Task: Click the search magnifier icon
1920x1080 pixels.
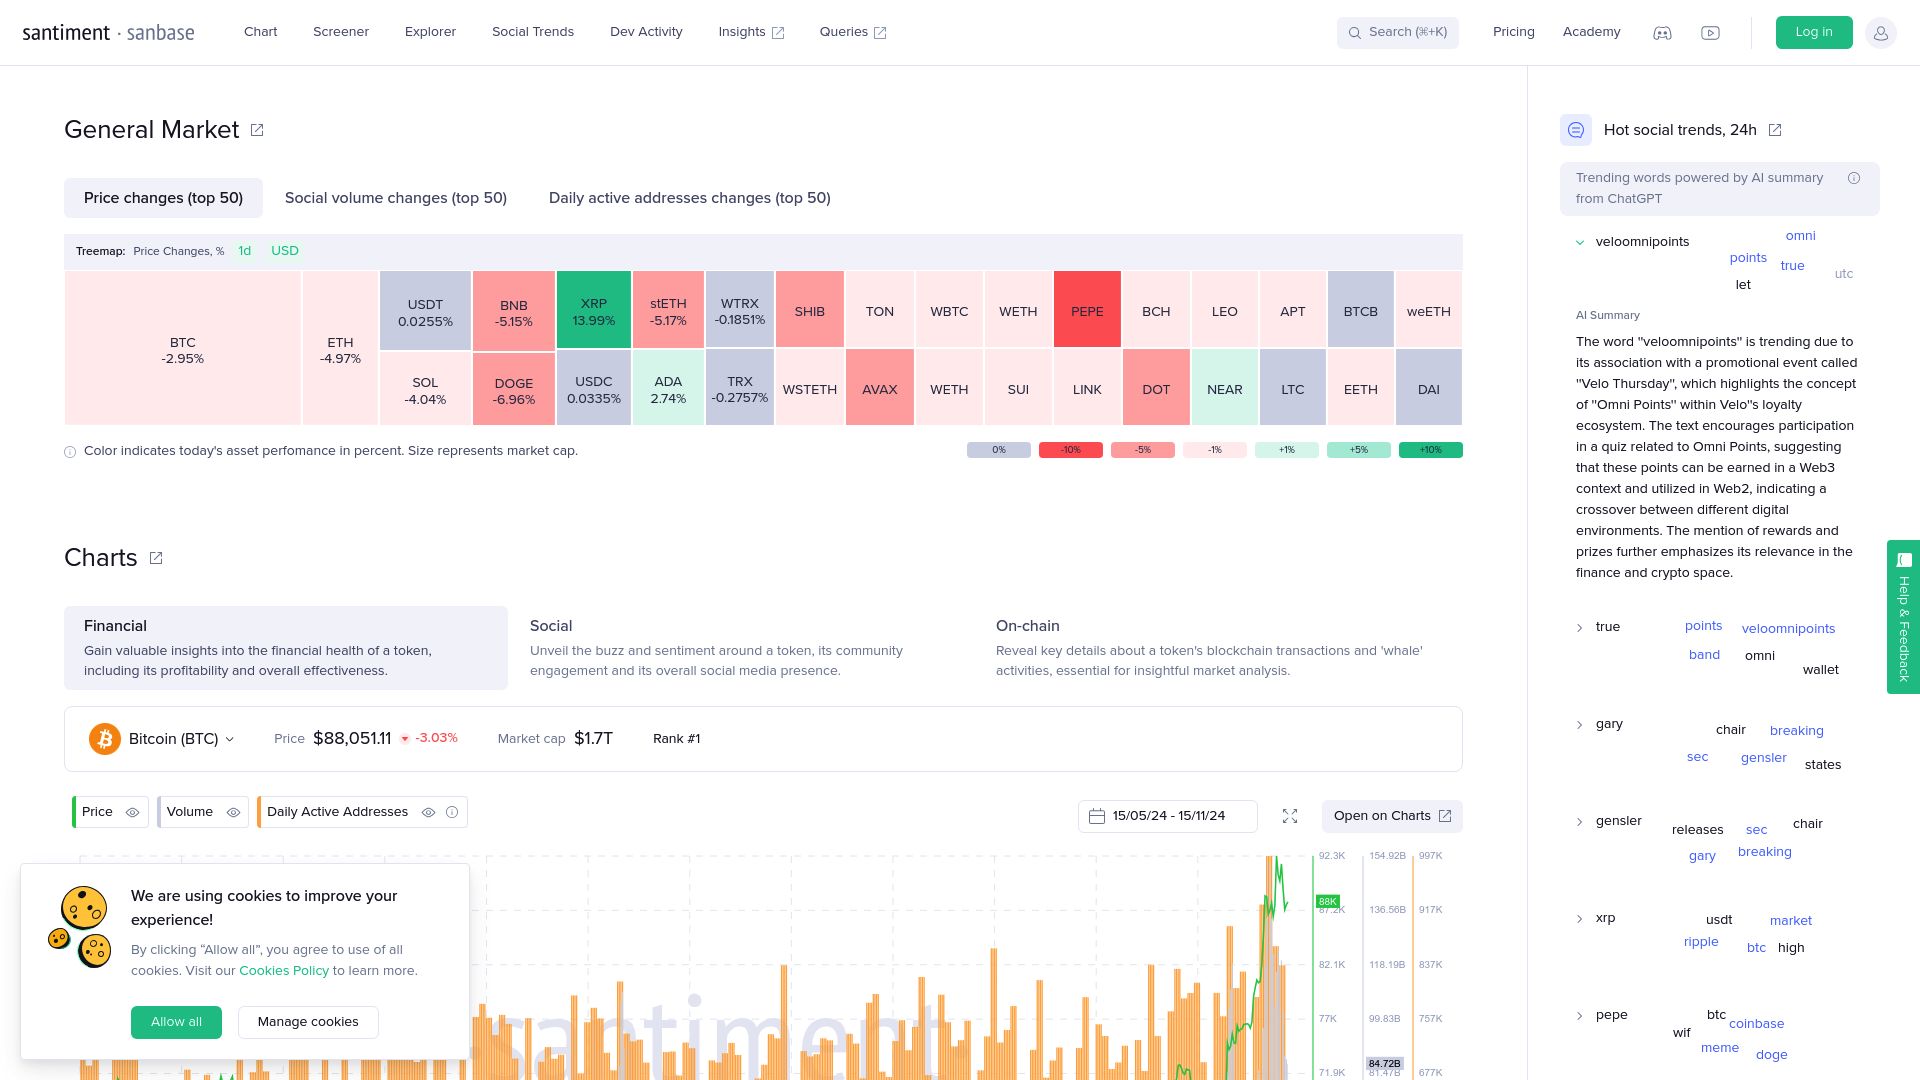Action: point(1355,33)
